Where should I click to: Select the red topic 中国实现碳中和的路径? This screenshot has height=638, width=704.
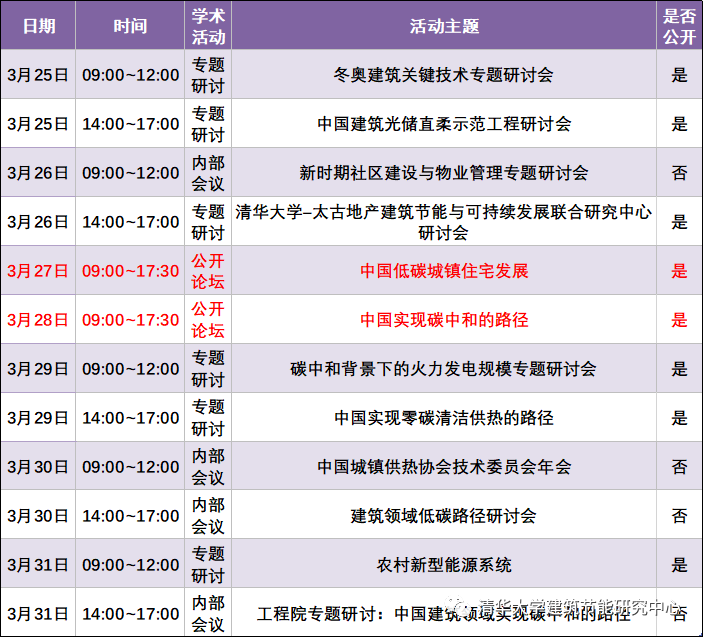444,320
